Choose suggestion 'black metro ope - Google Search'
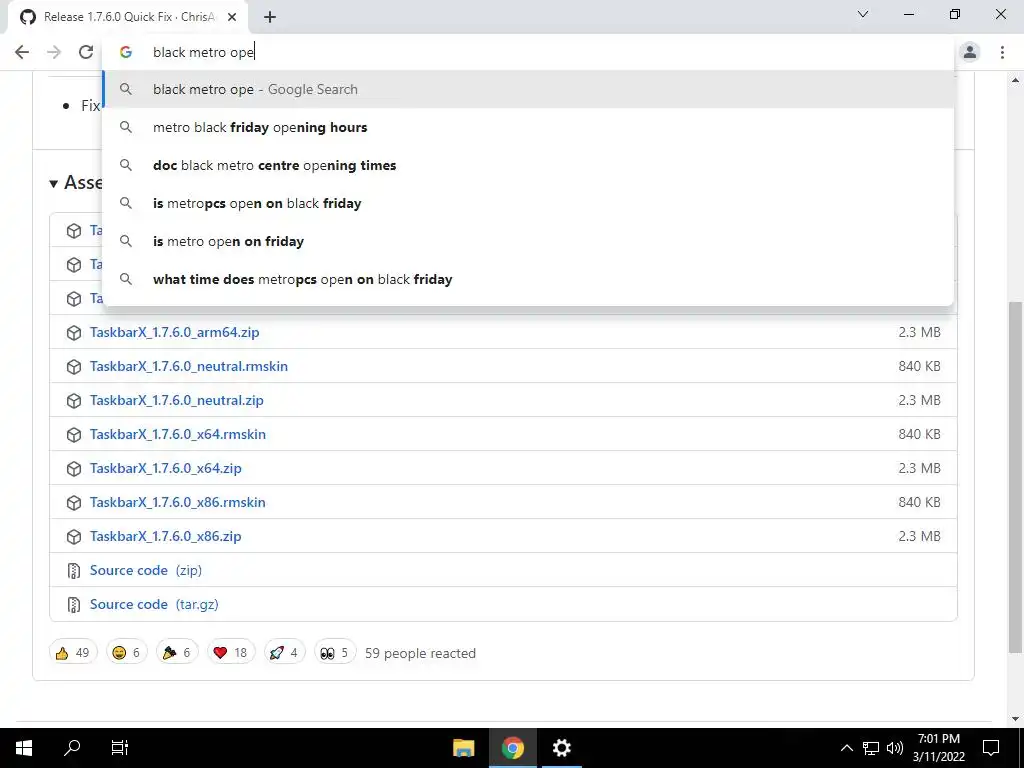1024x768 pixels. click(x=529, y=89)
